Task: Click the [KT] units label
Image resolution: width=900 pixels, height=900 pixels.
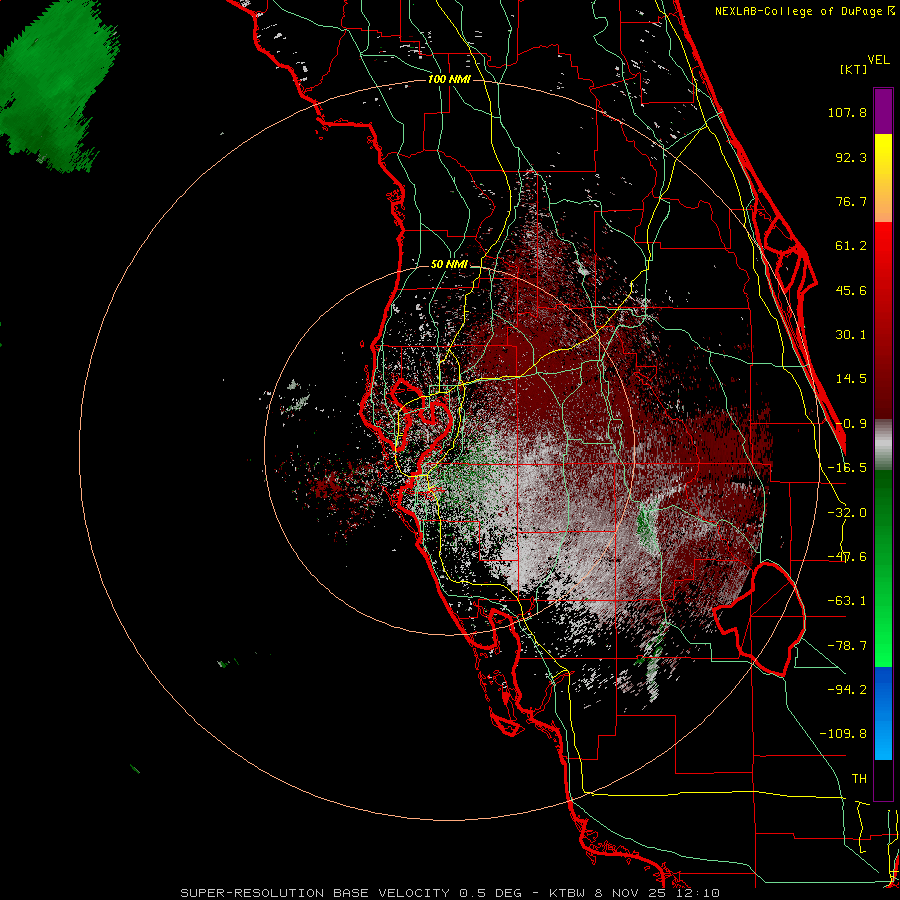Action: [854, 69]
